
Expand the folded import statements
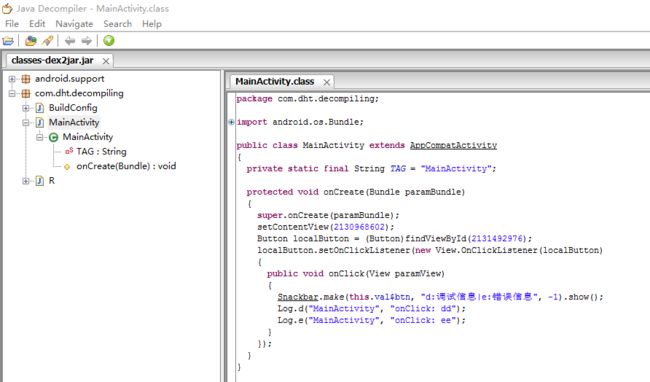point(231,122)
